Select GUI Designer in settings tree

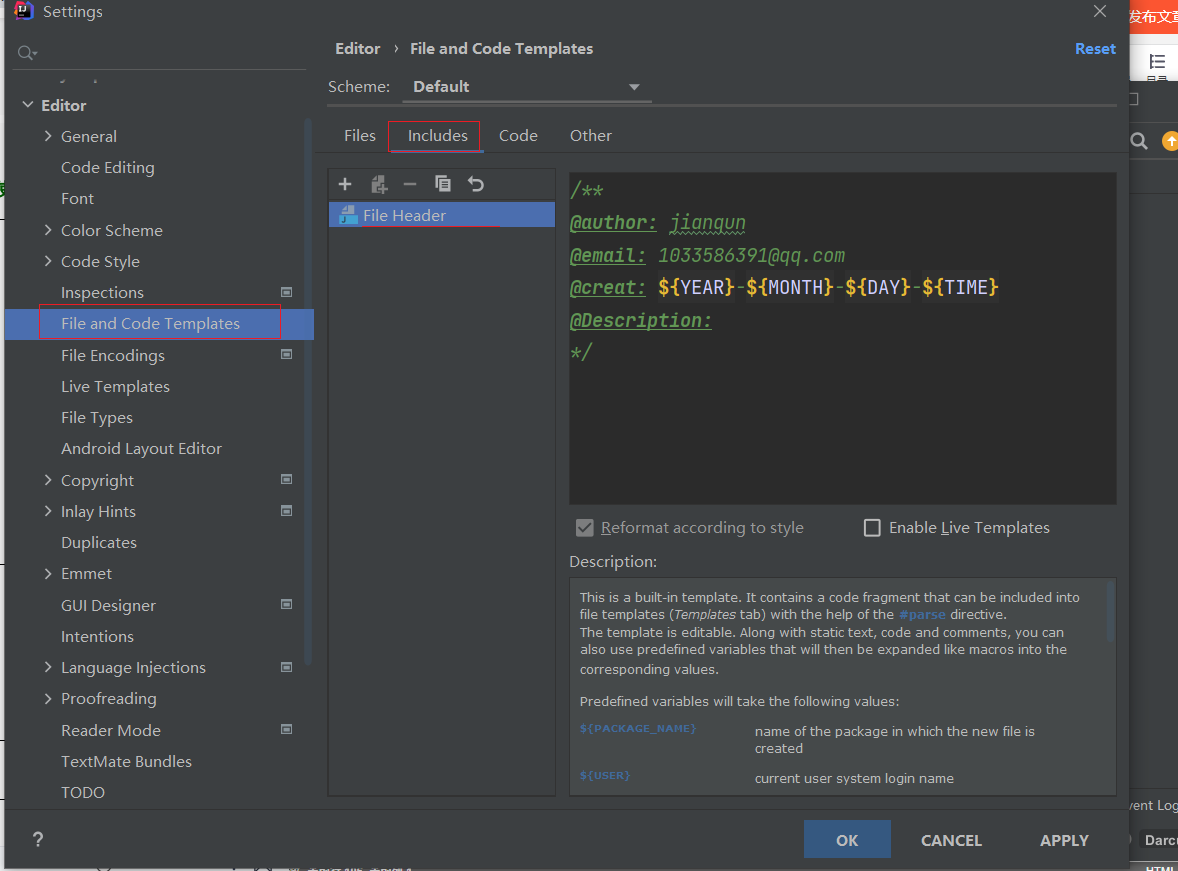pyautogui.click(x=108, y=606)
